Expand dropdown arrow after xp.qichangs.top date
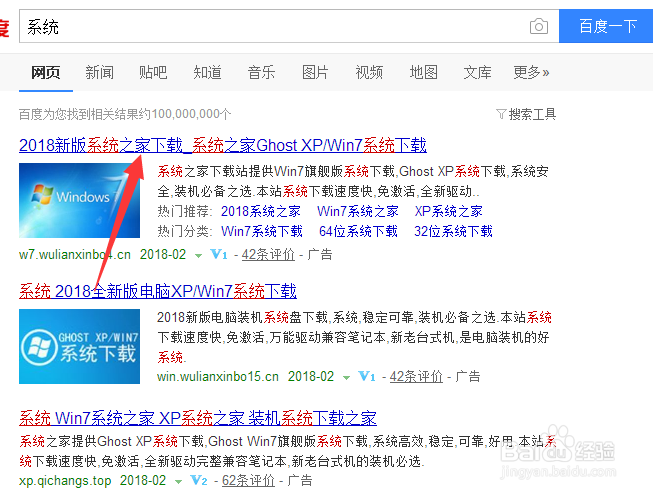Viewport: 653px width, 495px height. pos(178,482)
